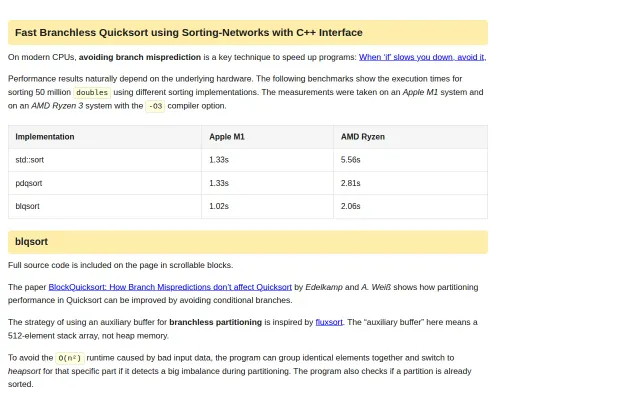Select the AMD Ryzen column header
640x400 pixels.
pos(363,137)
